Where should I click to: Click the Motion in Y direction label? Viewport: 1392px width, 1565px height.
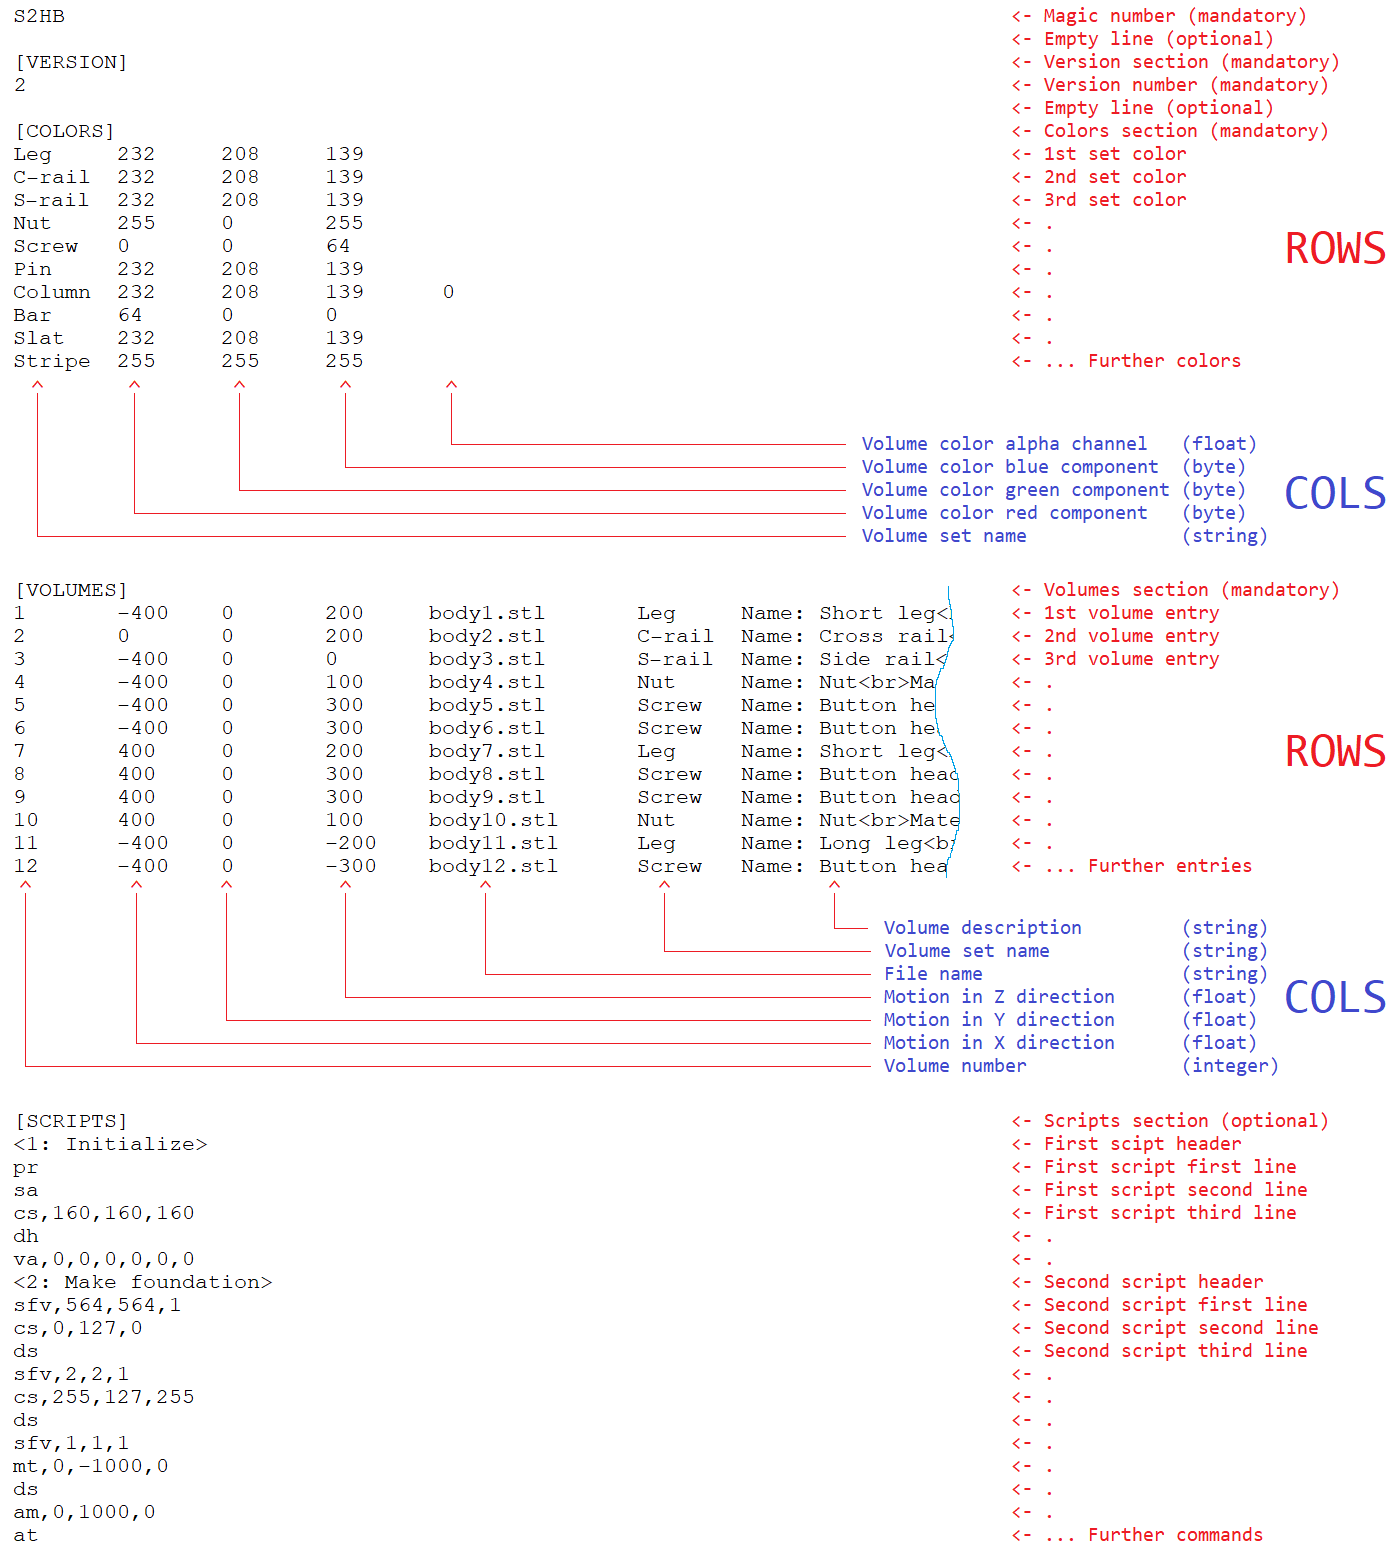click(999, 1020)
